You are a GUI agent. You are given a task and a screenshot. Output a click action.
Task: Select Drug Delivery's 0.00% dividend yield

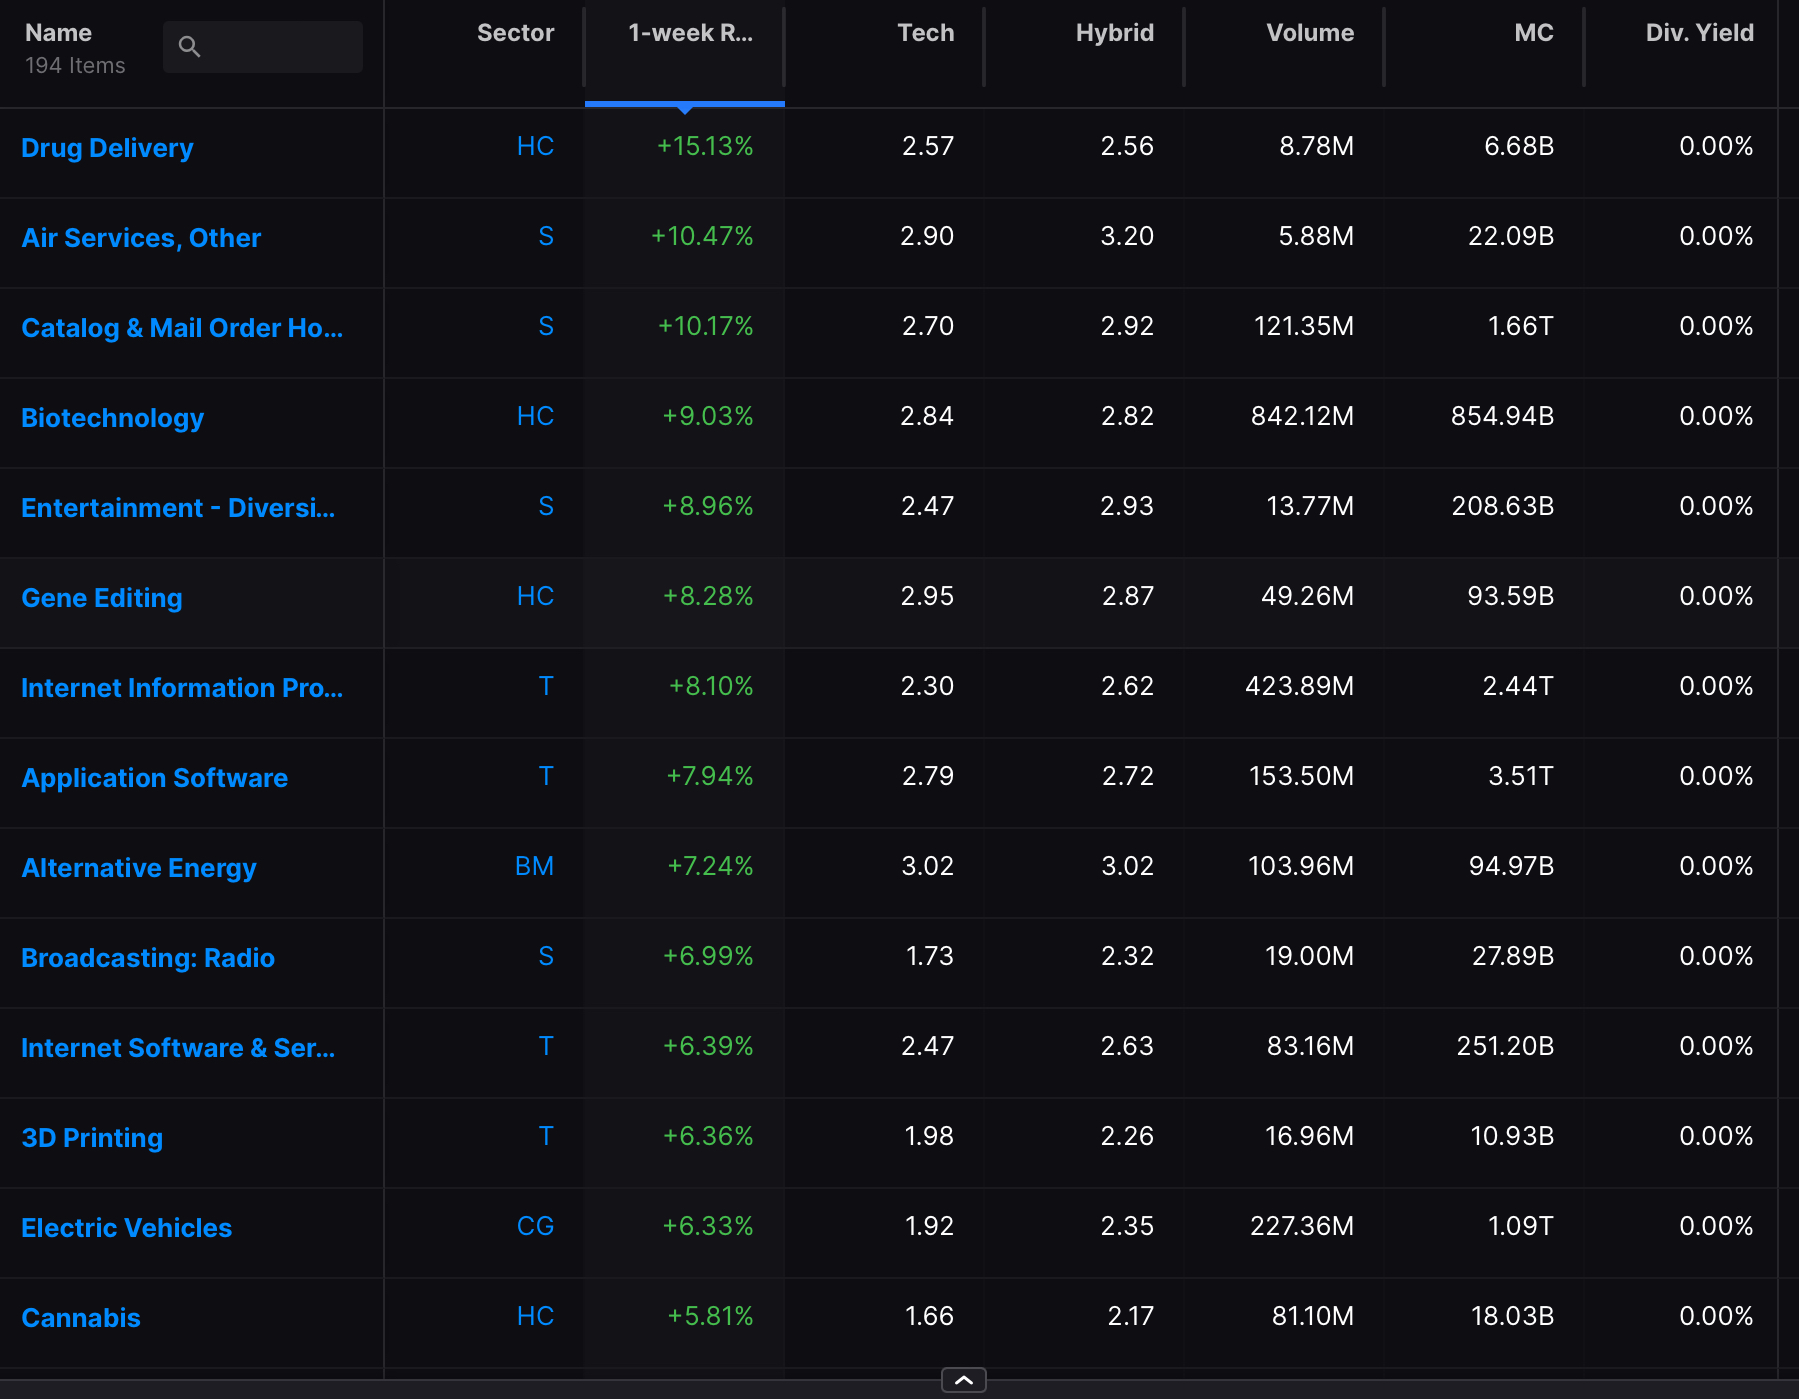pyautogui.click(x=1716, y=146)
